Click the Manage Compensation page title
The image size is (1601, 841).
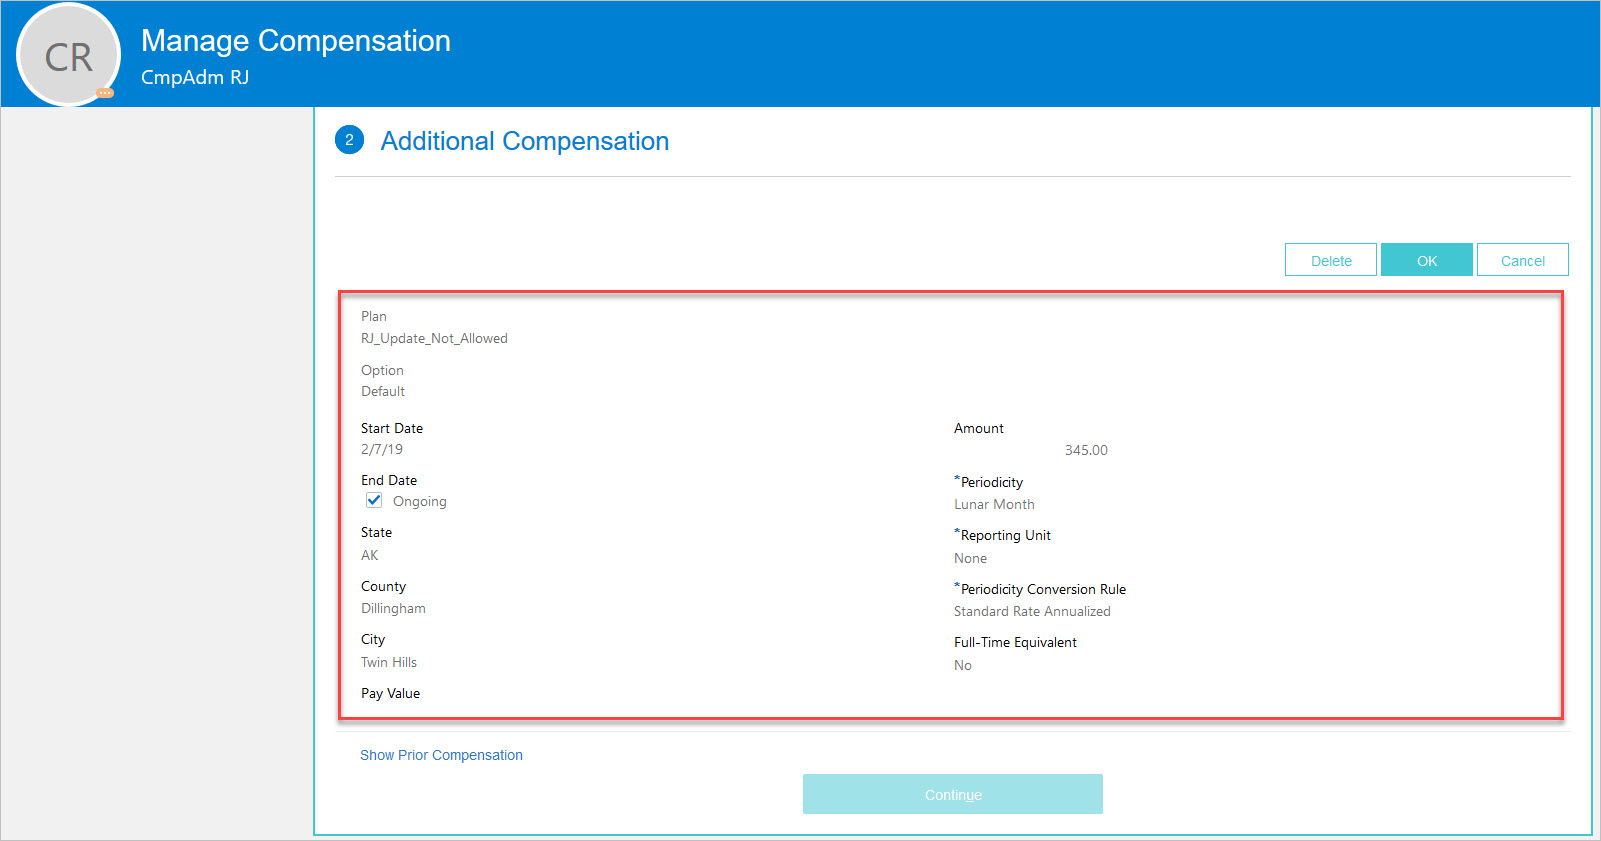tap(296, 41)
